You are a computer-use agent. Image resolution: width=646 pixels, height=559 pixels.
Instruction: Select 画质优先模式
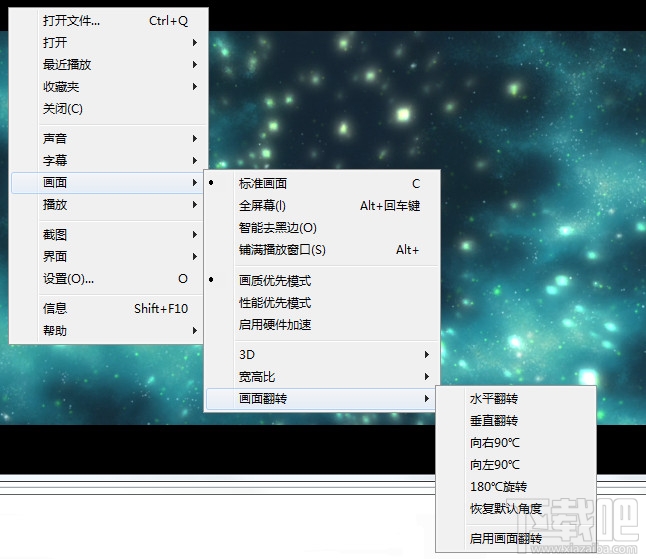[322, 281]
